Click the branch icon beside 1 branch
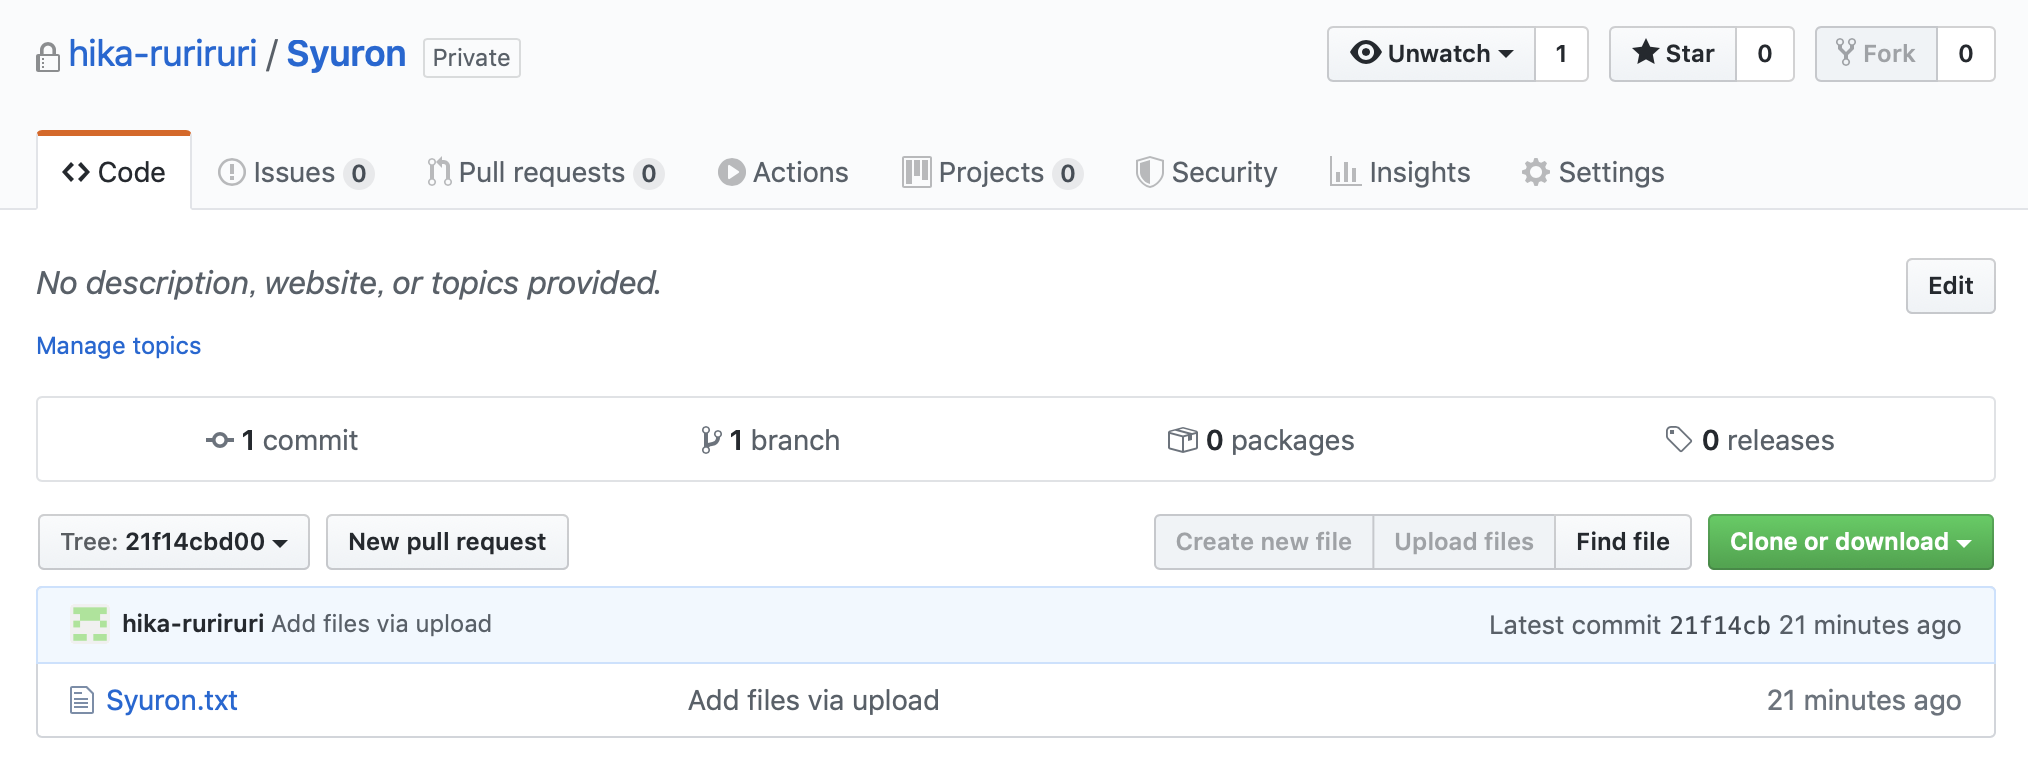 point(711,440)
